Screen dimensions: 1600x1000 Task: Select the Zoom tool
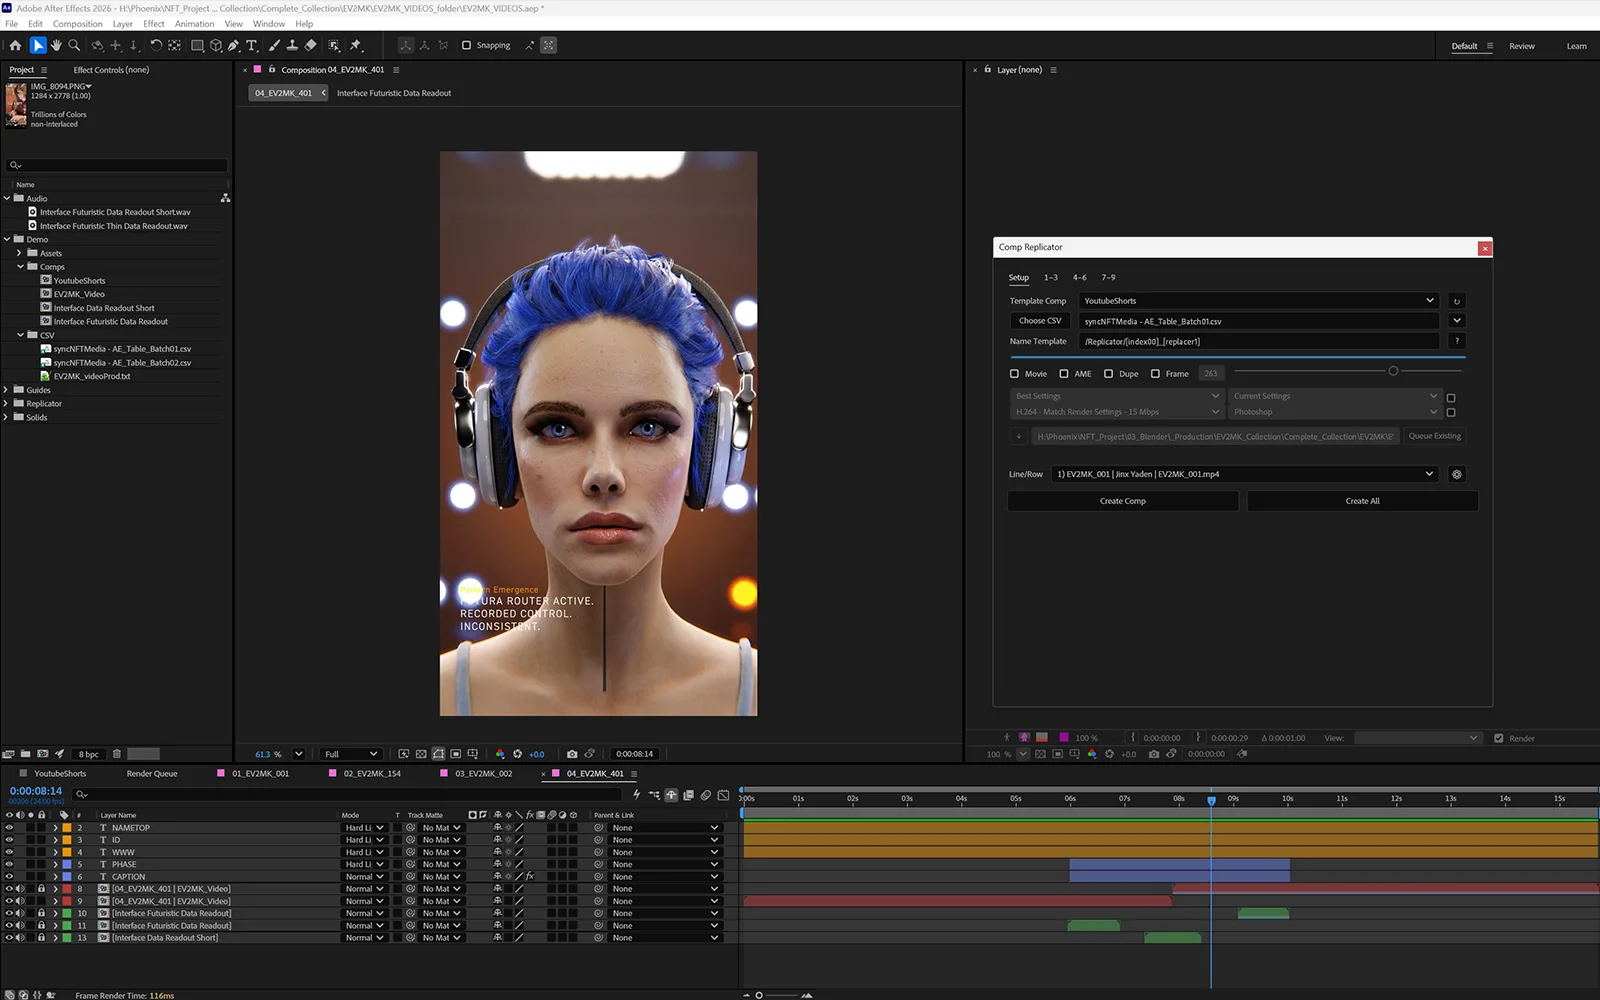tap(74, 45)
